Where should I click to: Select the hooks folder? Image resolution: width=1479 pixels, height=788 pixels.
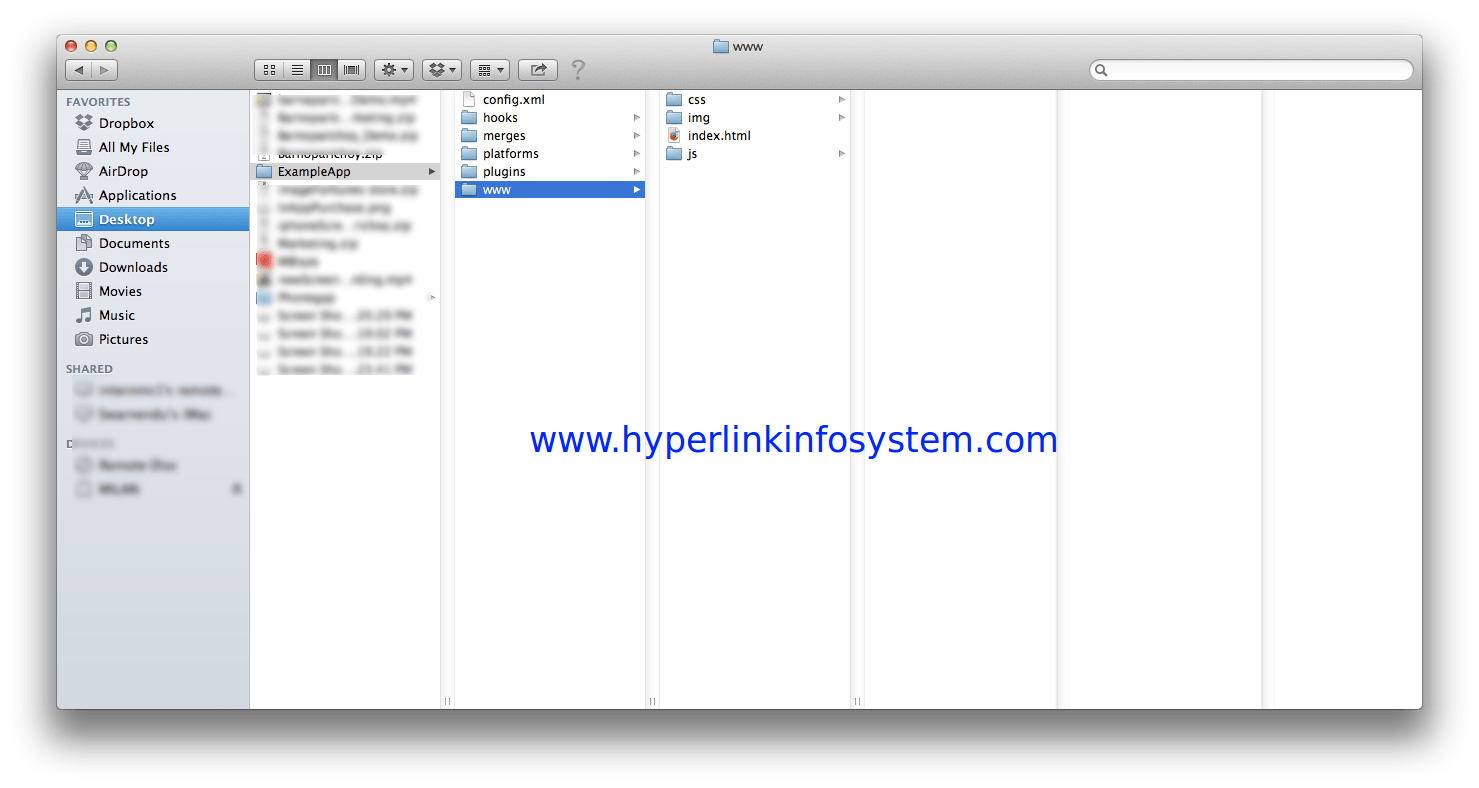[x=550, y=118]
